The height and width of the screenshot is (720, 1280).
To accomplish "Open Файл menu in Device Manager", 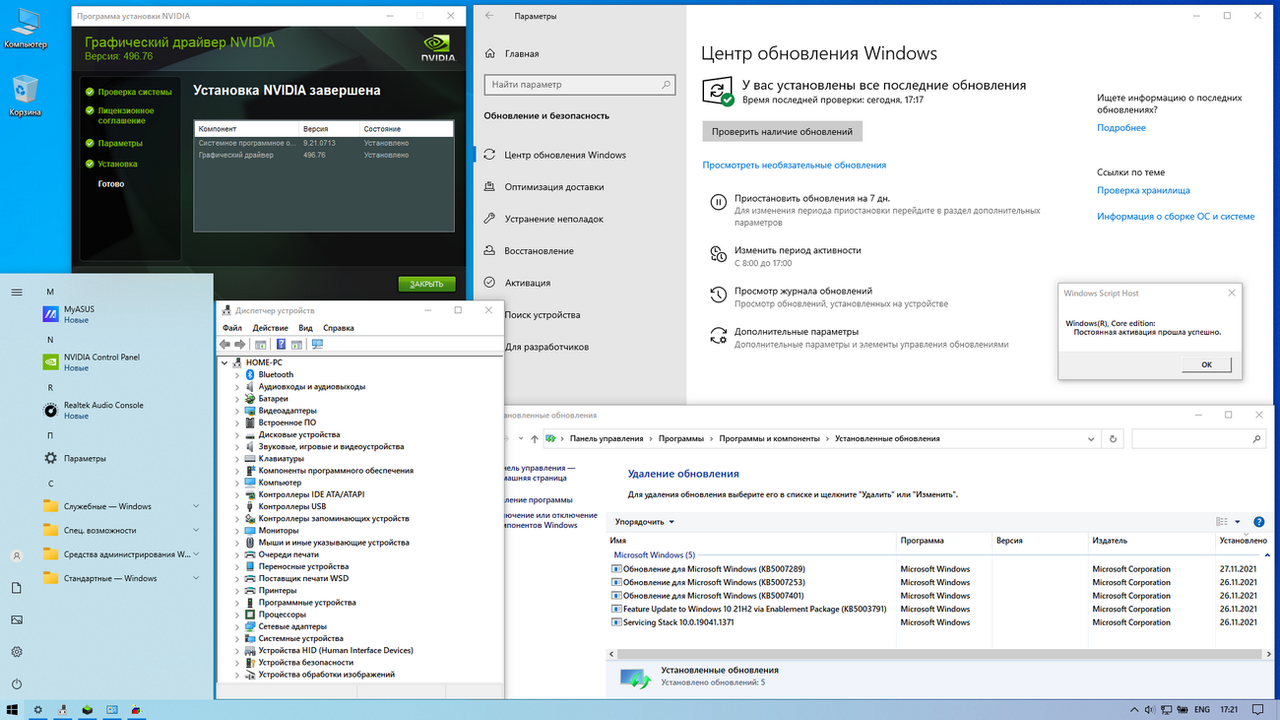I will 232,328.
